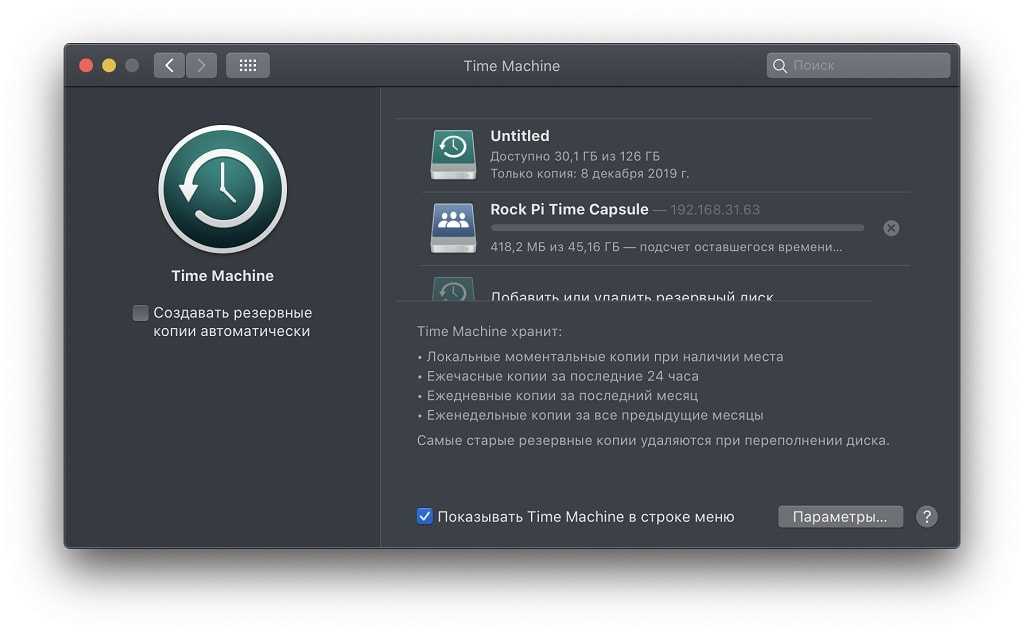This screenshot has height=633, width=1024.
Task: Go forward with the right arrow button
Action: pos(202,66)
